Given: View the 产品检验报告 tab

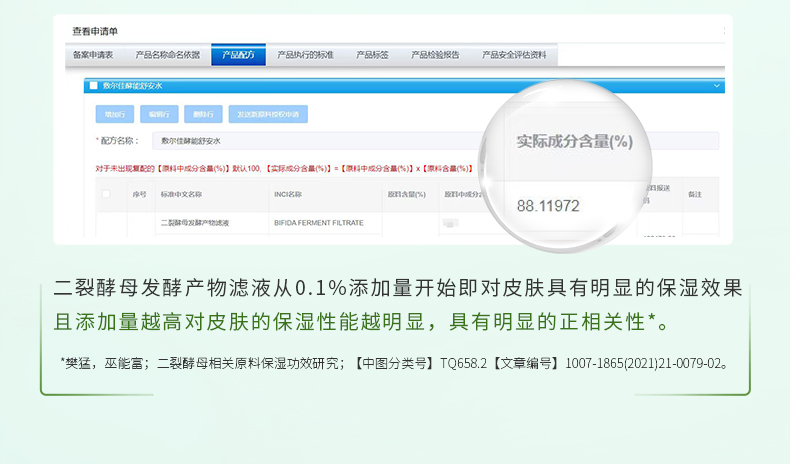Looking at the screenshot, I should [x=435, y=55].
